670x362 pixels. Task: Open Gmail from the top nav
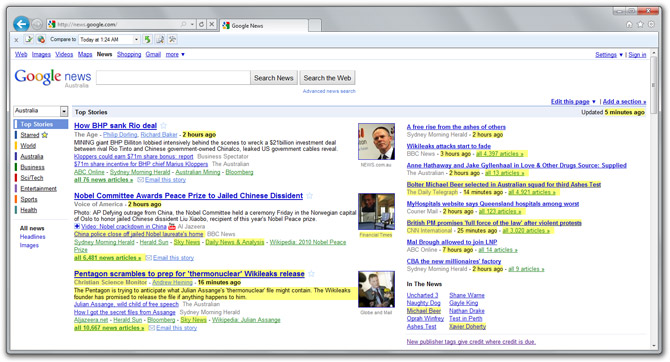pyautogui.click(x=153, y=54)
